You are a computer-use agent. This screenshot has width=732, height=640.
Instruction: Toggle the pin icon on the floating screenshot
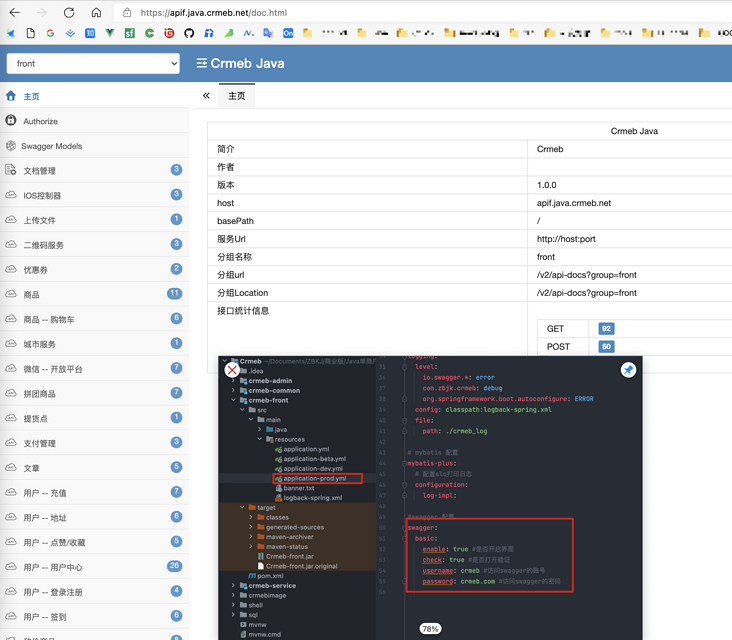[628, 370]
